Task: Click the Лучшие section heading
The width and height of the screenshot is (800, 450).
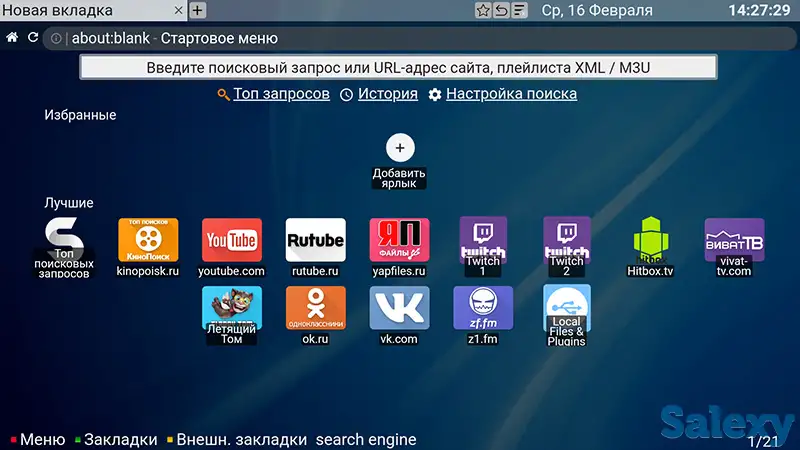Action: pos(69,203)
